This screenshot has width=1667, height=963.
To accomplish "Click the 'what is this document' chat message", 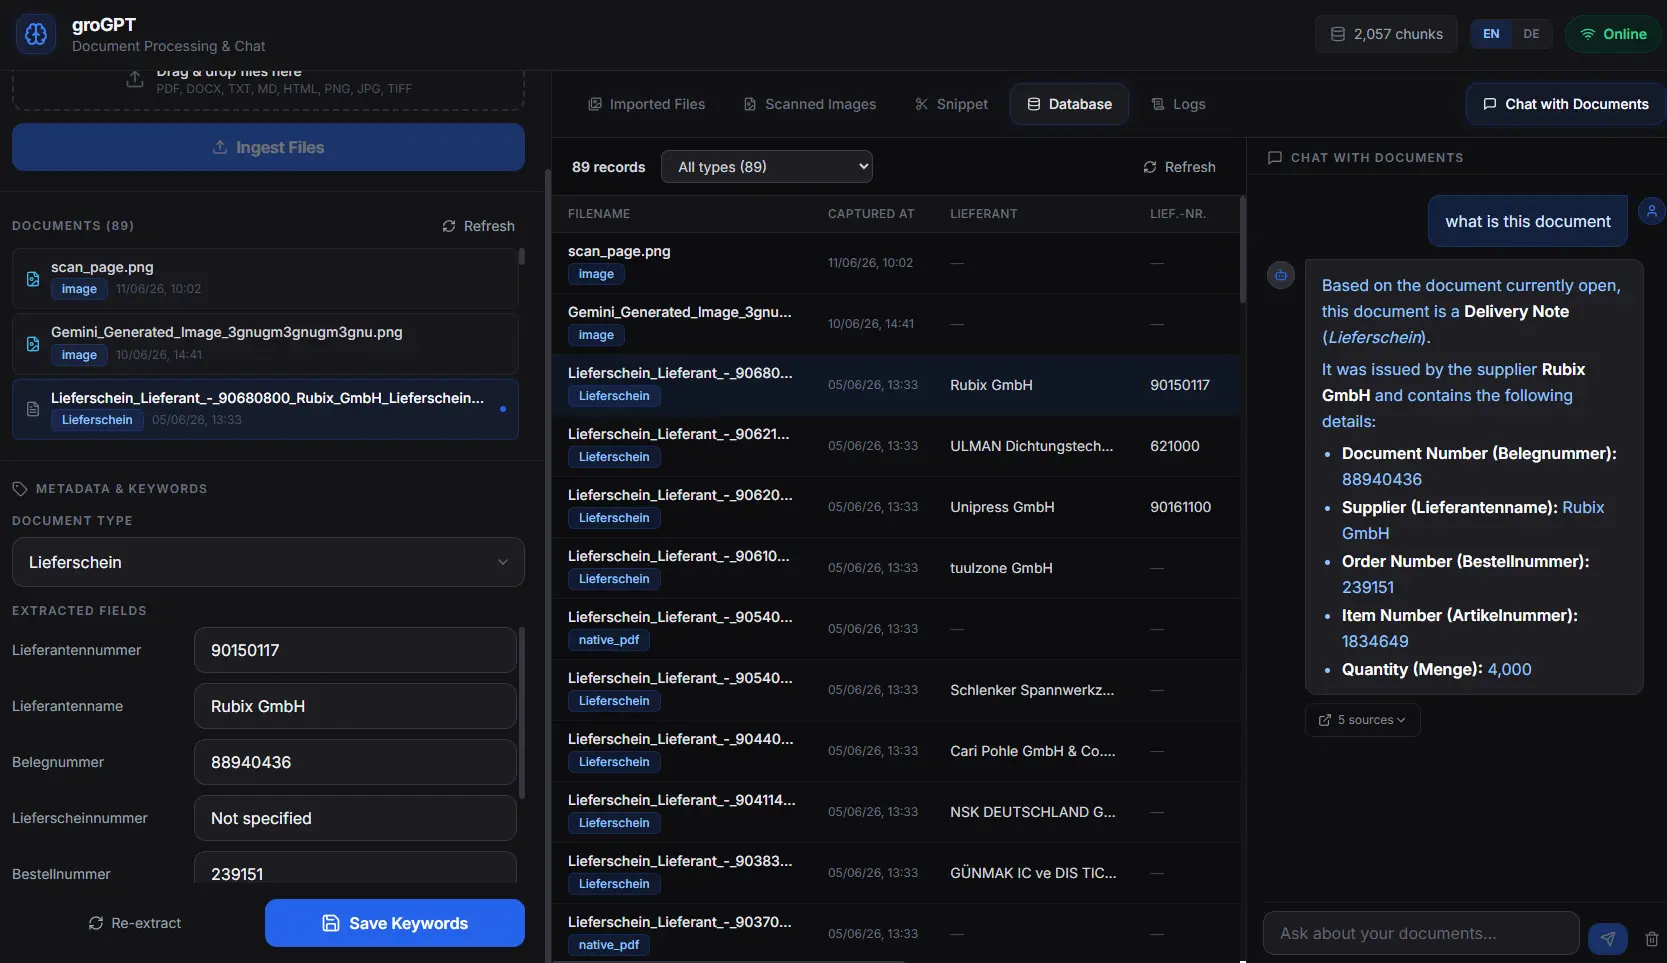I will coord(1528,221).
